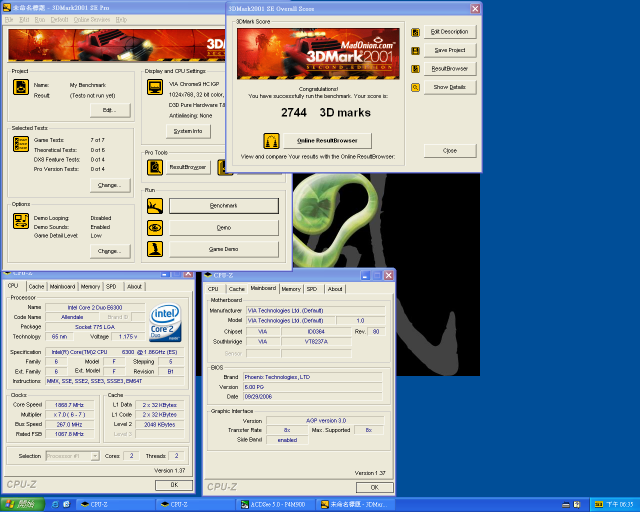Open the File menu in 3DMark
The image size is (640, 512).
[9, 20]
